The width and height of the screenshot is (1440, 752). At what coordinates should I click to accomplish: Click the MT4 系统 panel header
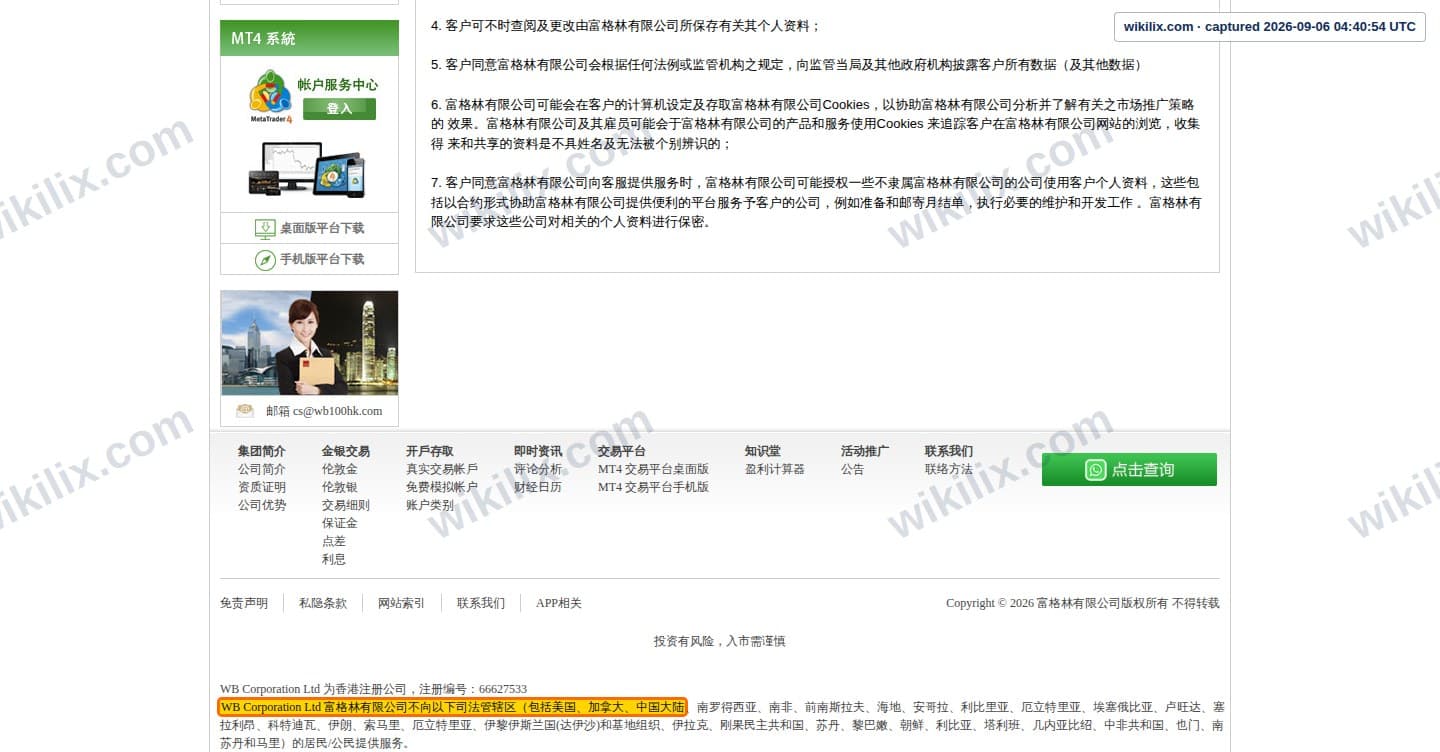coord(309,38)
